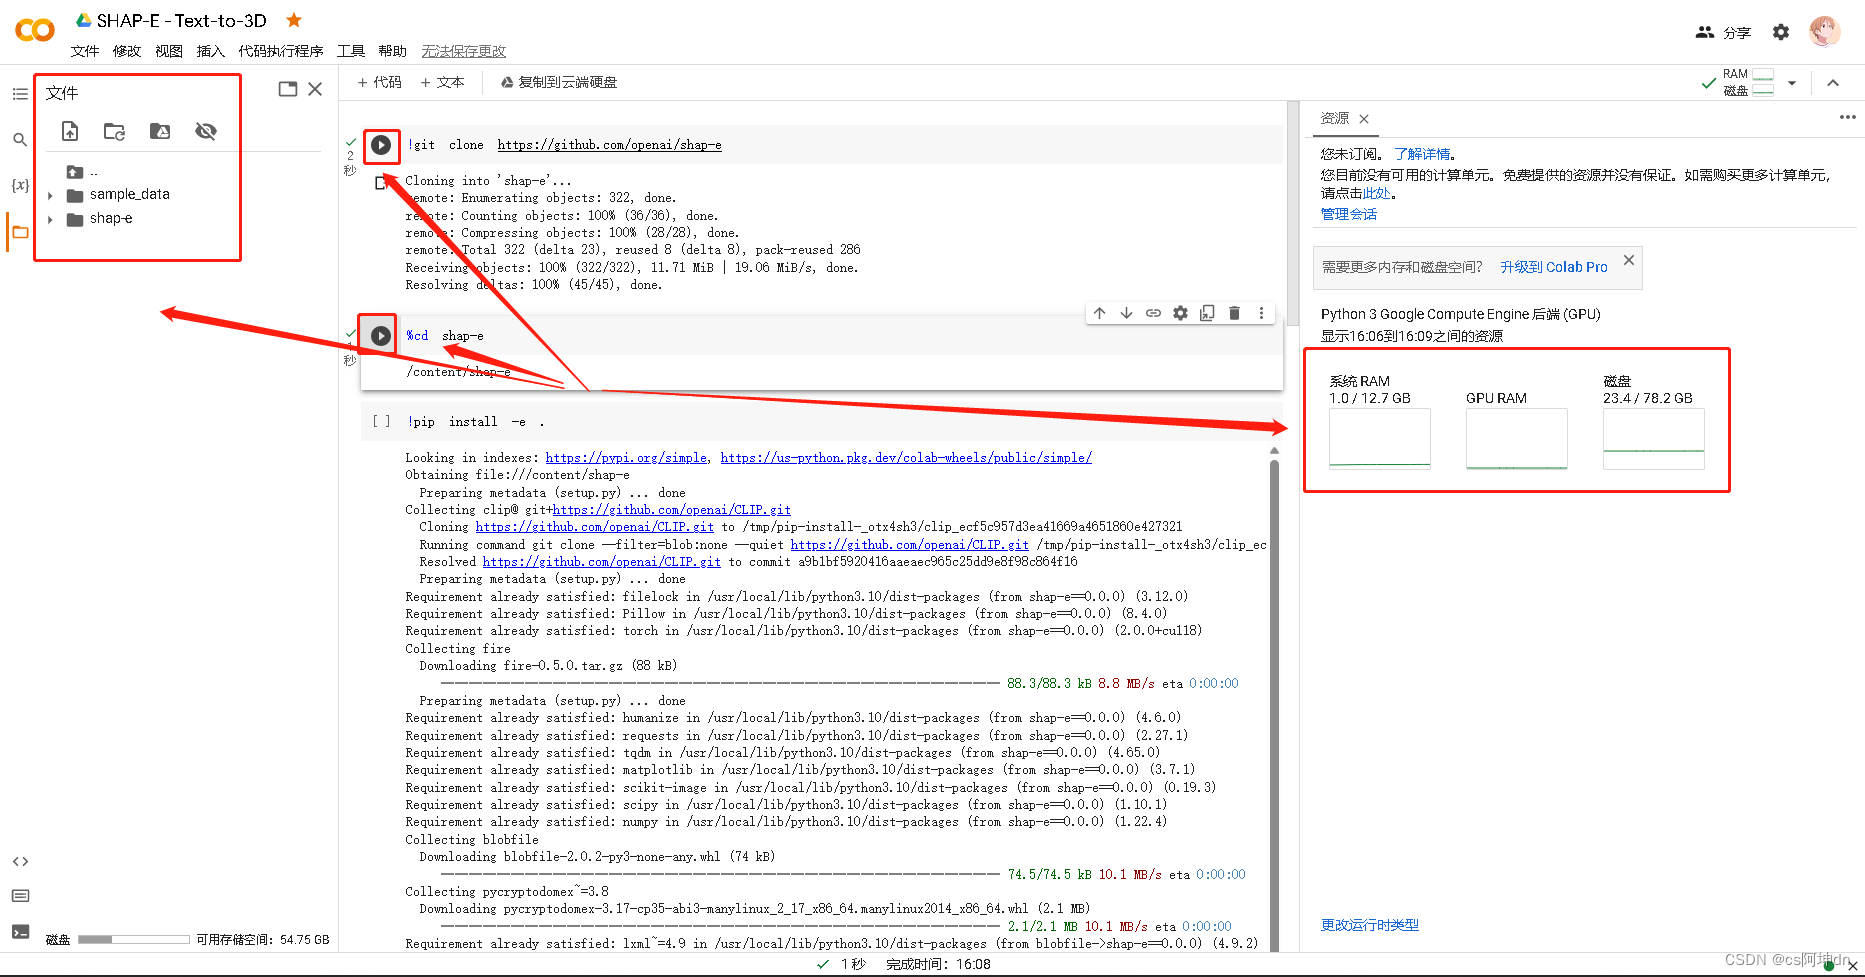Open the files pane in new window
This screenshot has height=977, width=1865.
288,89
